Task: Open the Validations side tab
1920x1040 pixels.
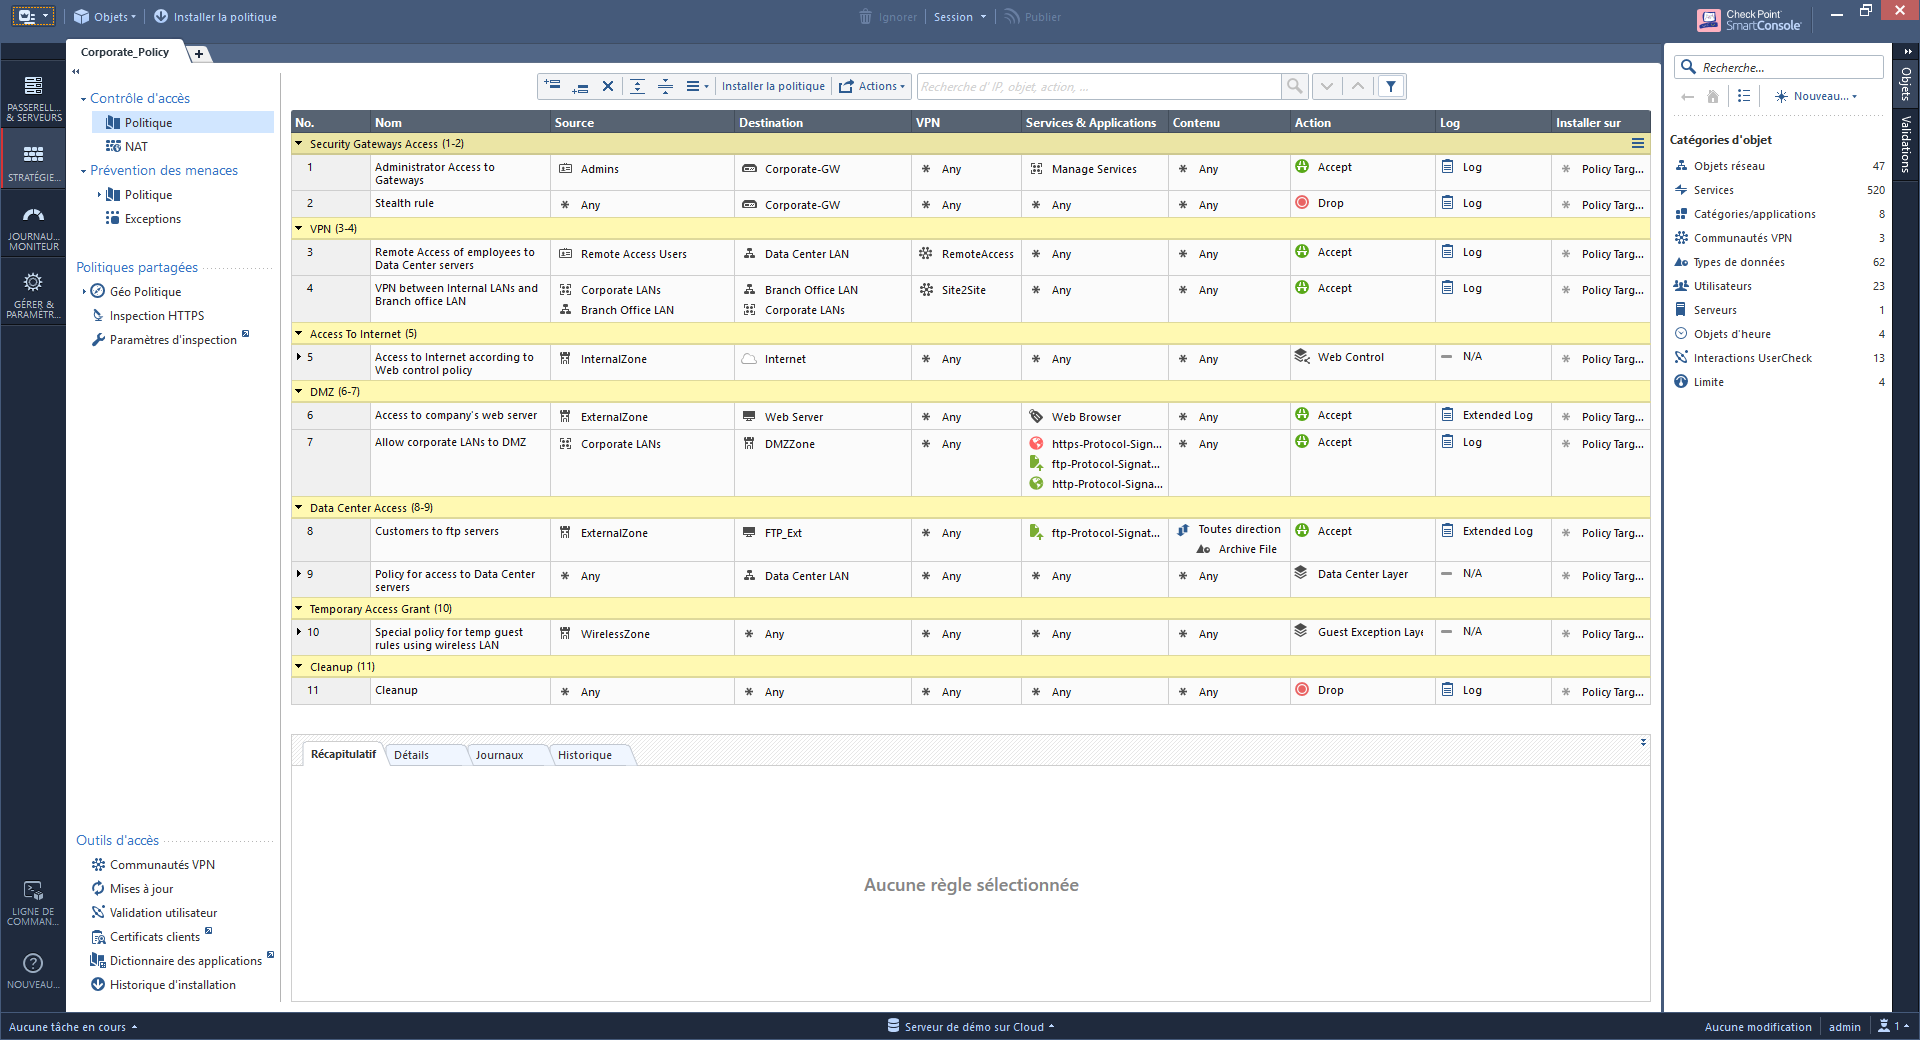Action: click(1906, 145)
